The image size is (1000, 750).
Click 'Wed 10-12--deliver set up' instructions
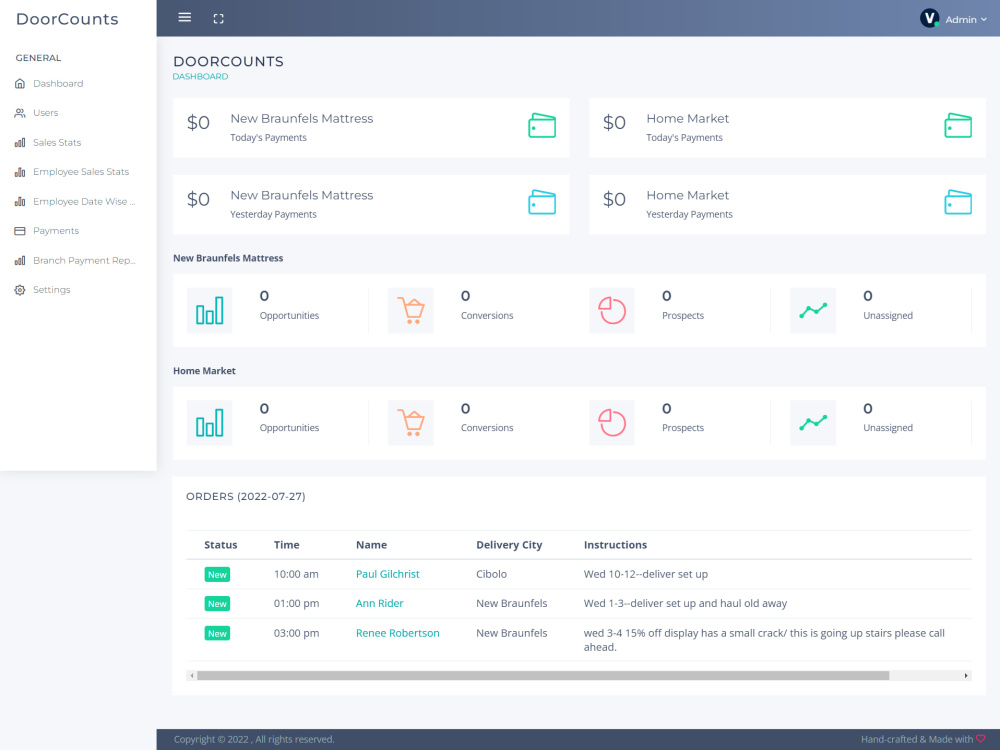pyautogui.click(x=645, y=574)
